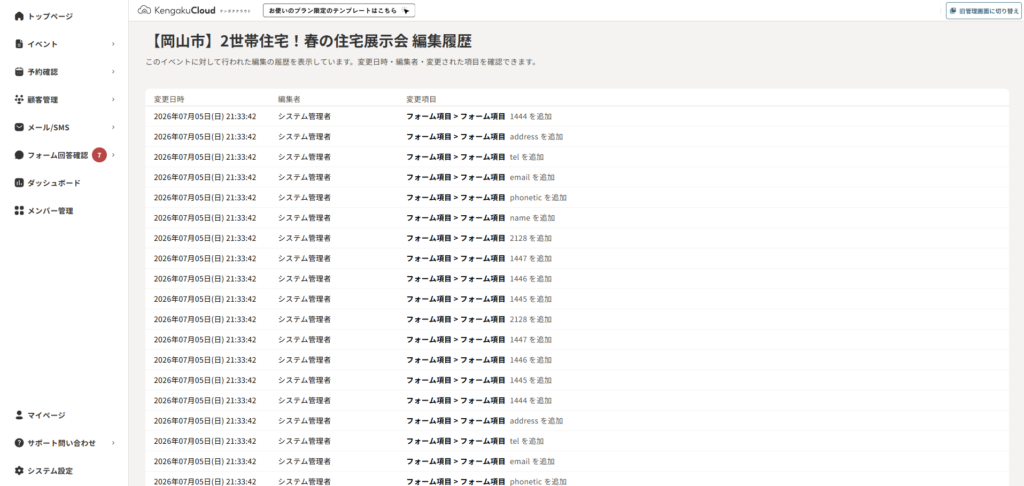Go to ダッシュボード

click(54, 183)
